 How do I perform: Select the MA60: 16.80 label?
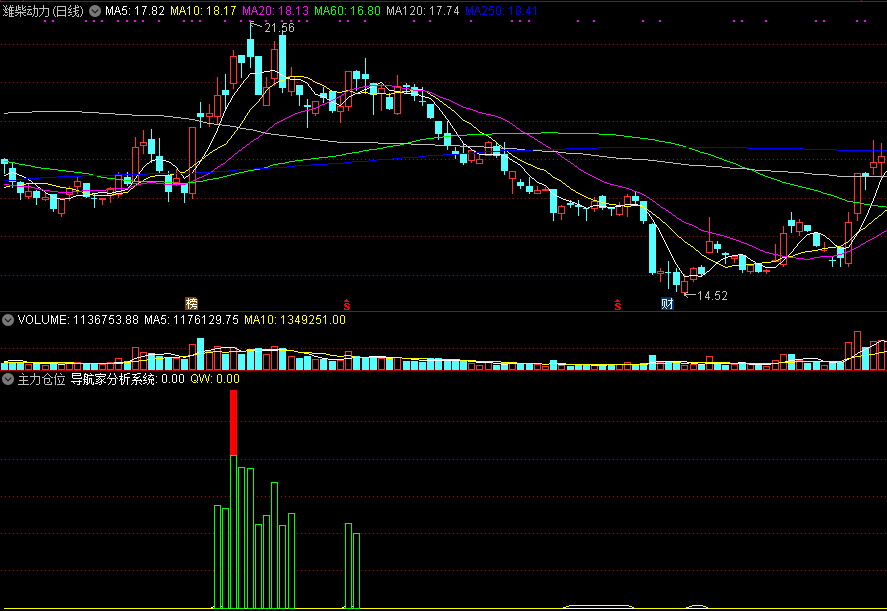tap(347, 11)
